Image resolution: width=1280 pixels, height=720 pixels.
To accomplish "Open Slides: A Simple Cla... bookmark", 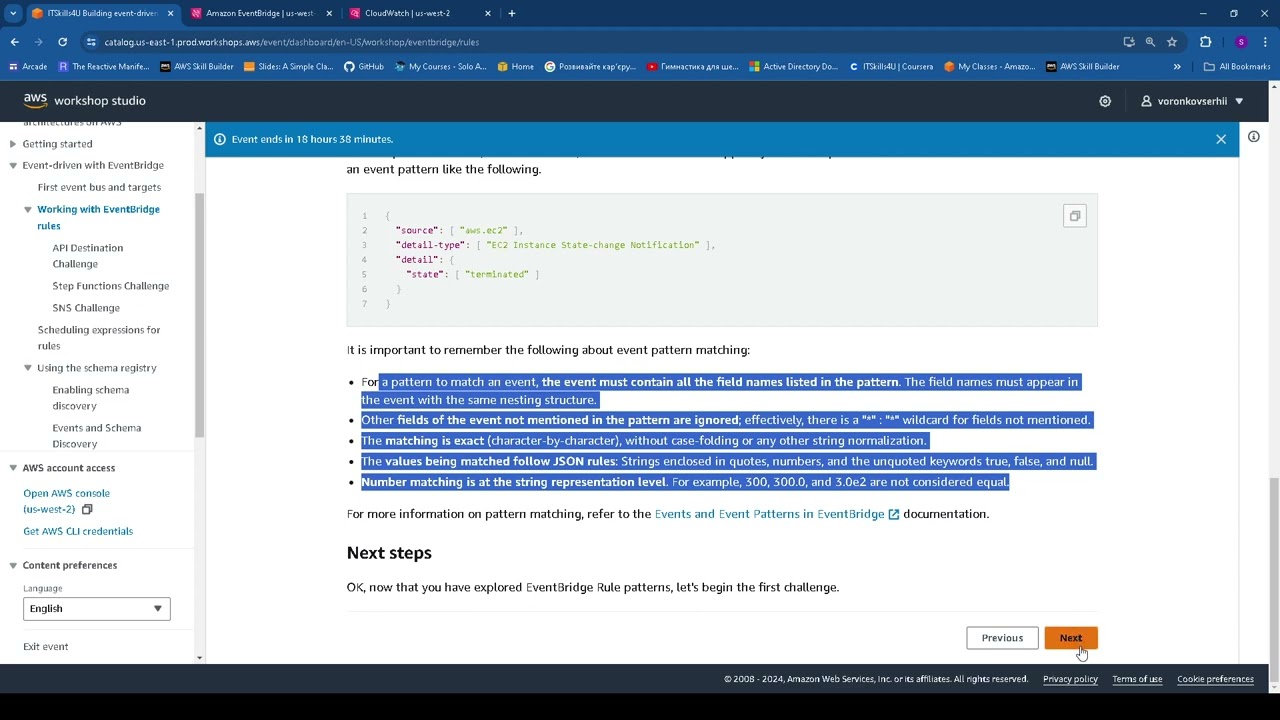I will point(288,67).
